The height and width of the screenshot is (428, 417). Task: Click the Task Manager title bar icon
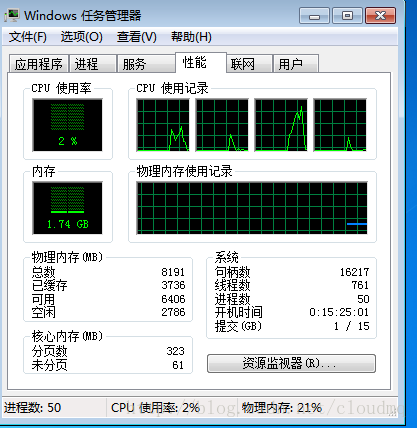coord(12,16)
